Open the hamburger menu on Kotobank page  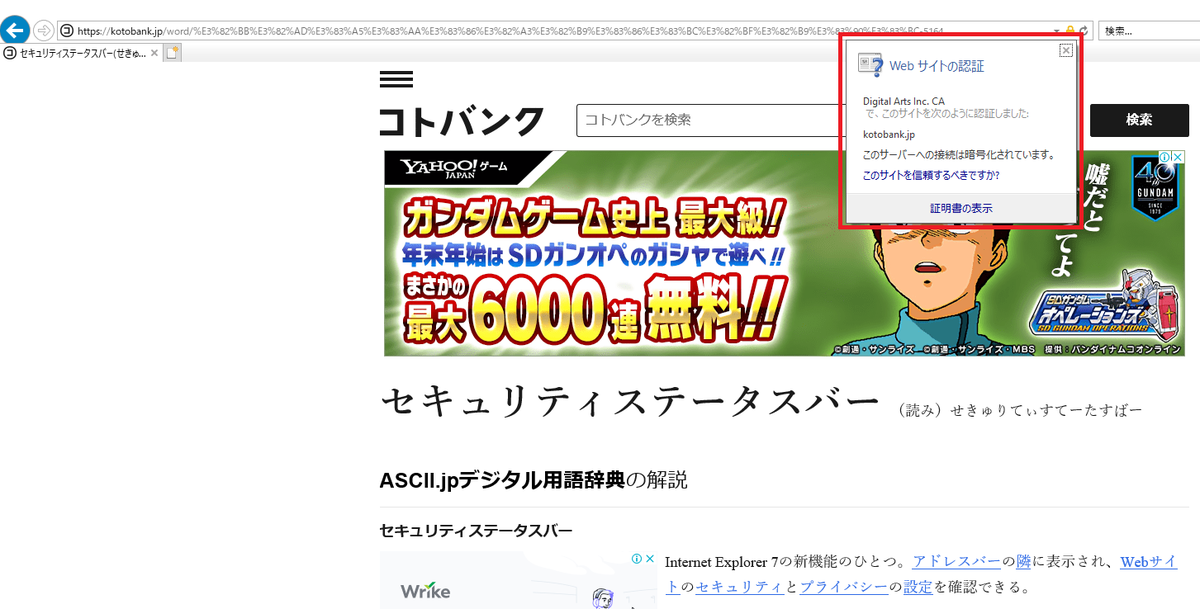pos(396,80)
